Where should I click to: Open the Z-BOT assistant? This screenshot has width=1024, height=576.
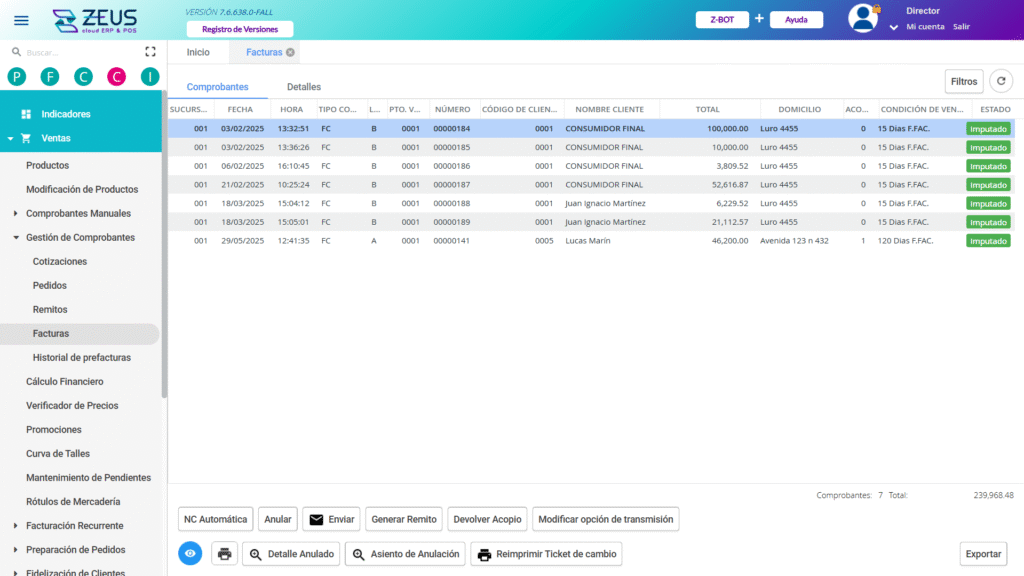point(722,20)
